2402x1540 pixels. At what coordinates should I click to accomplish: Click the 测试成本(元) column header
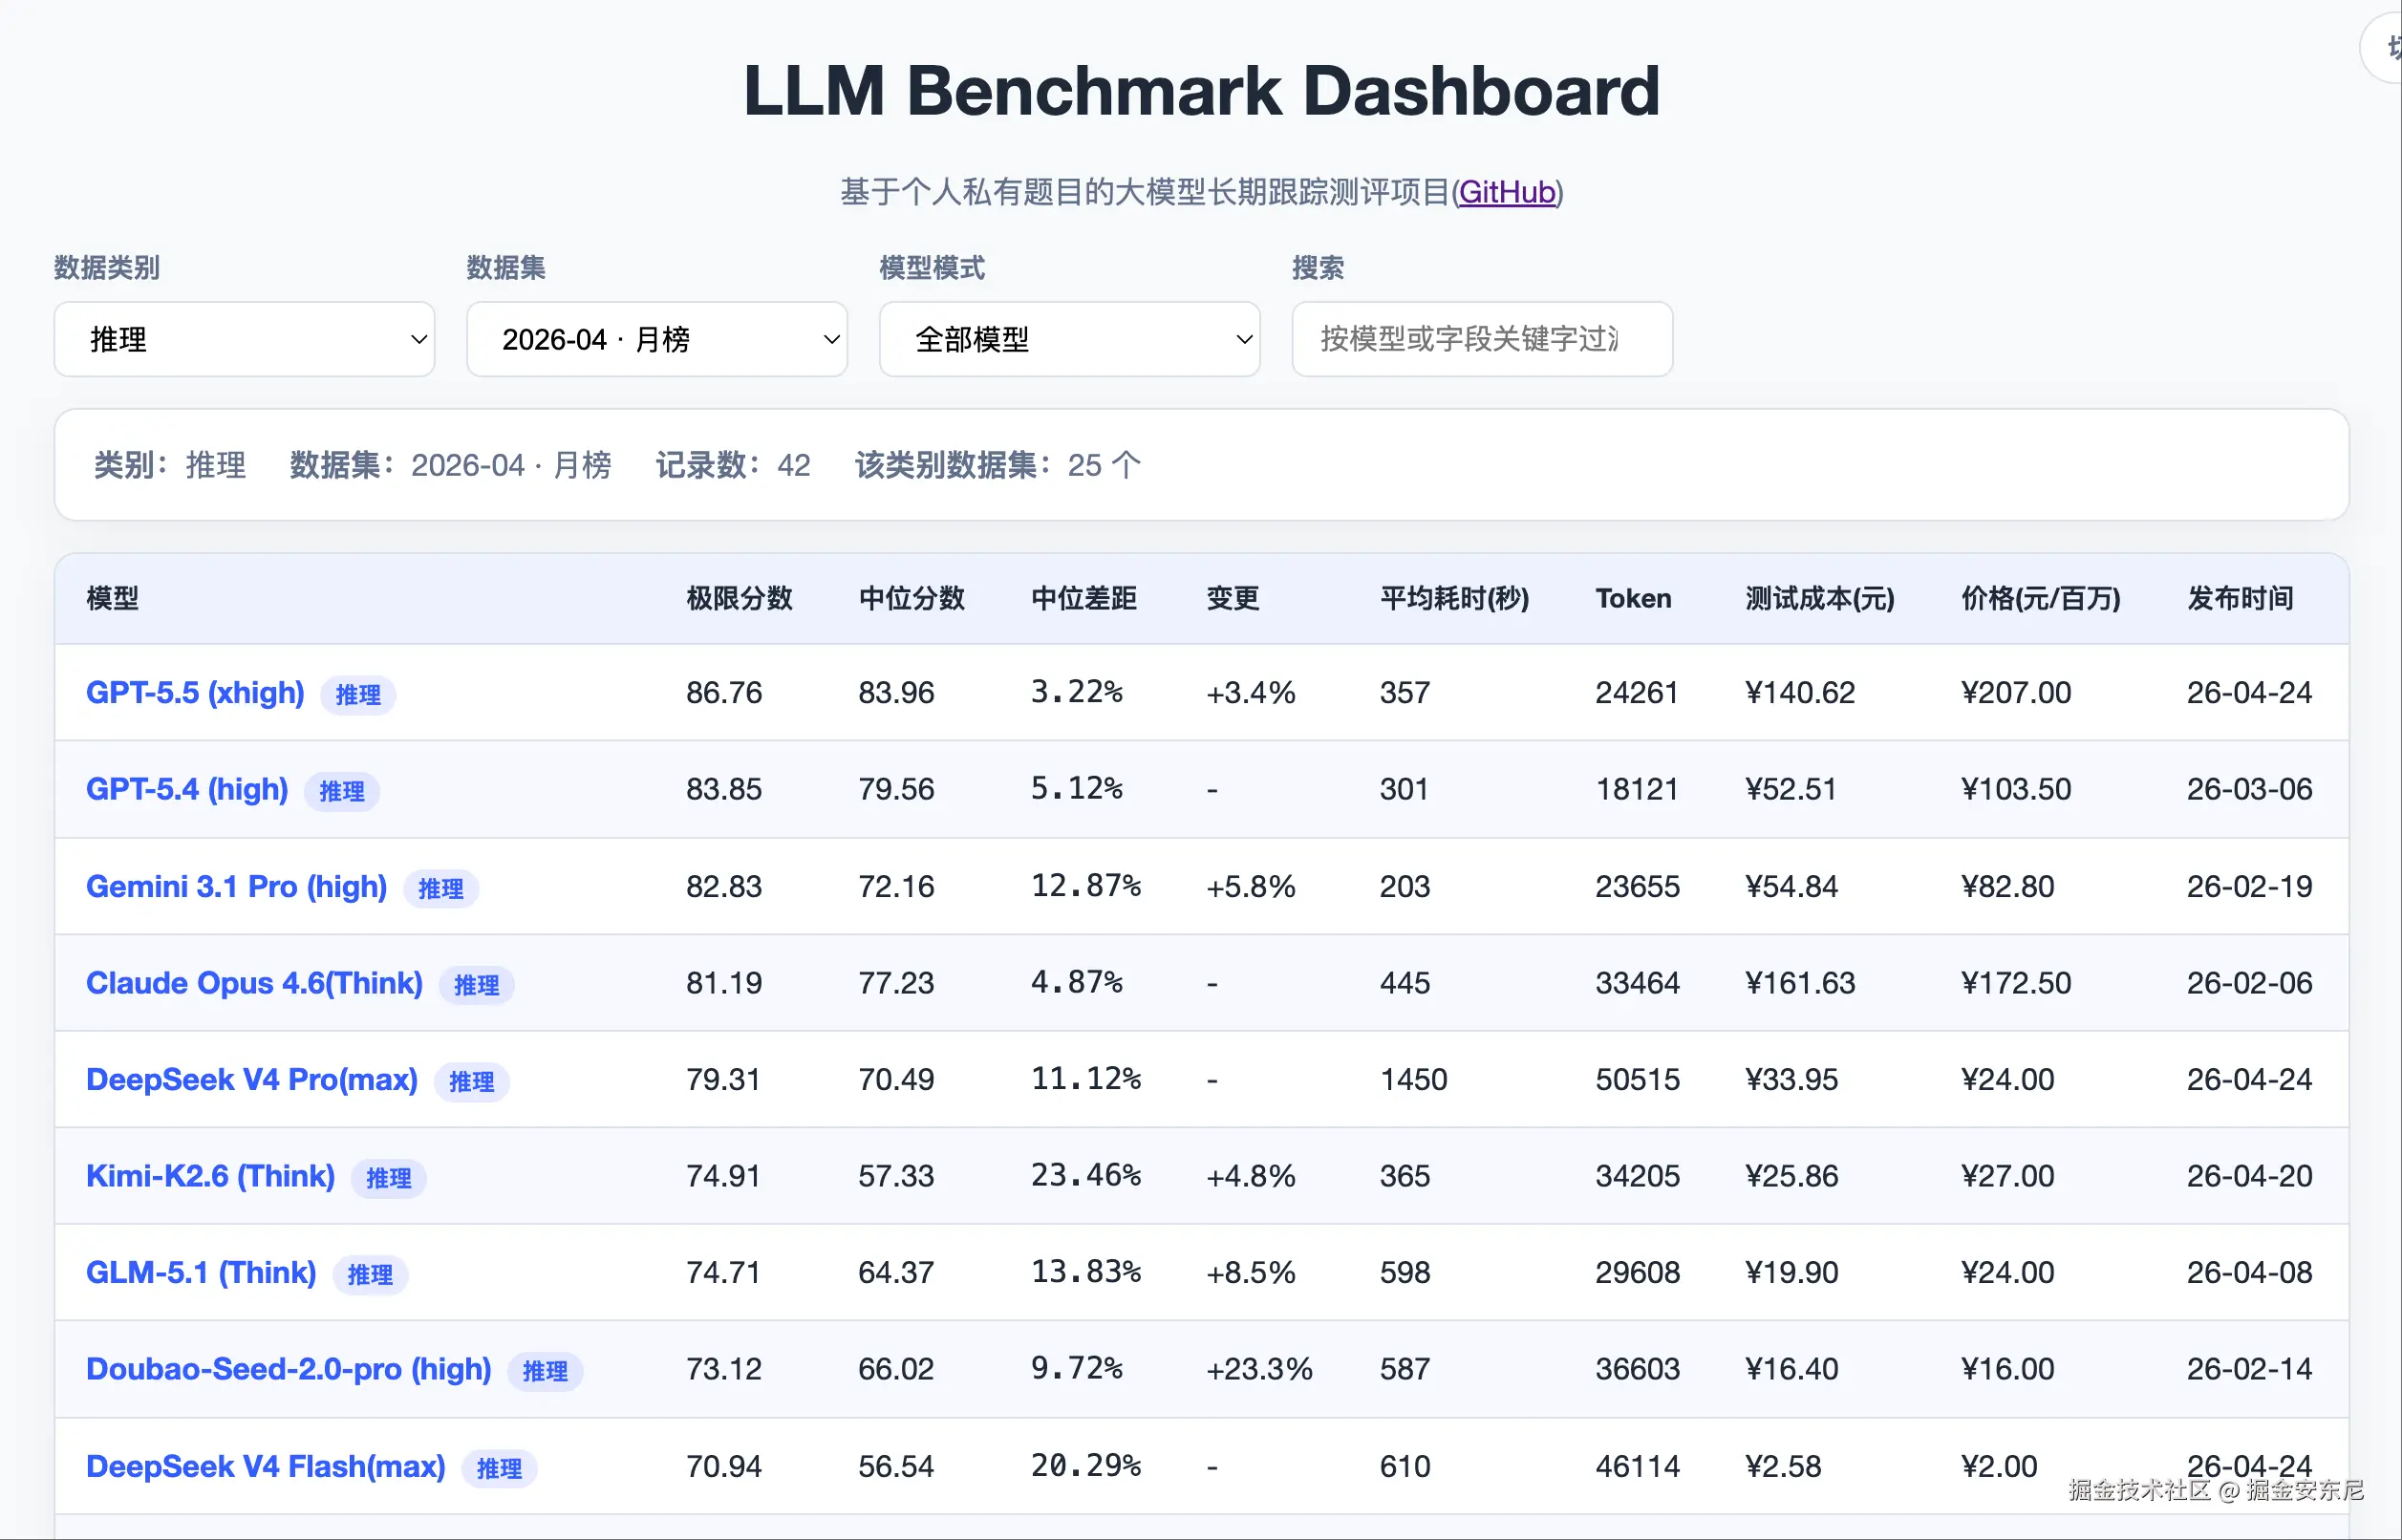coord(1819,598)
